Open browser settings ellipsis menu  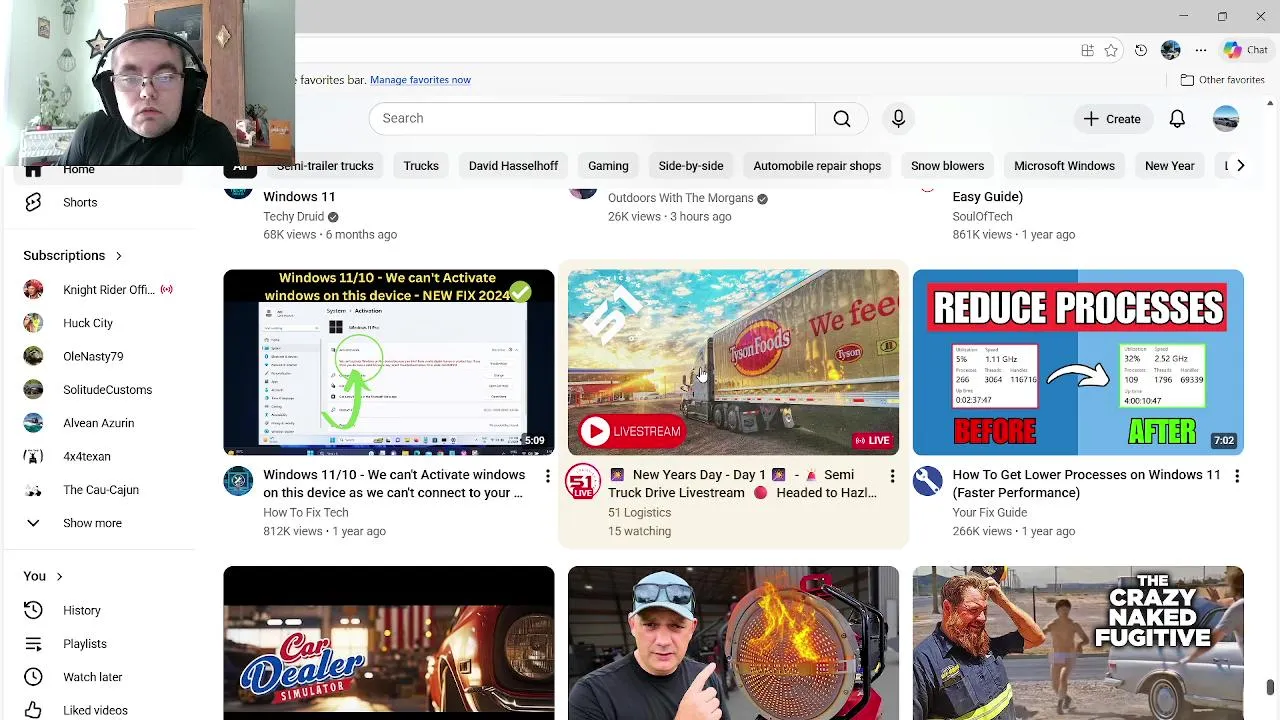(x=1201, y=50)
